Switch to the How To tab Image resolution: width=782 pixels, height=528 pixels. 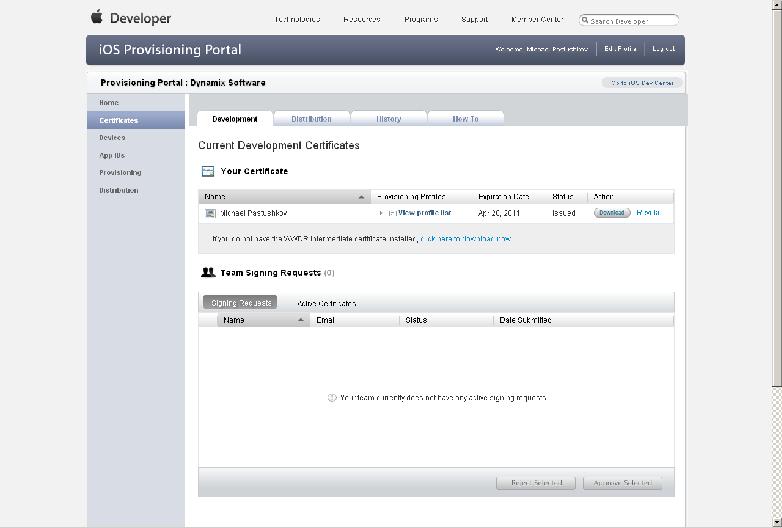pos(465,119)
